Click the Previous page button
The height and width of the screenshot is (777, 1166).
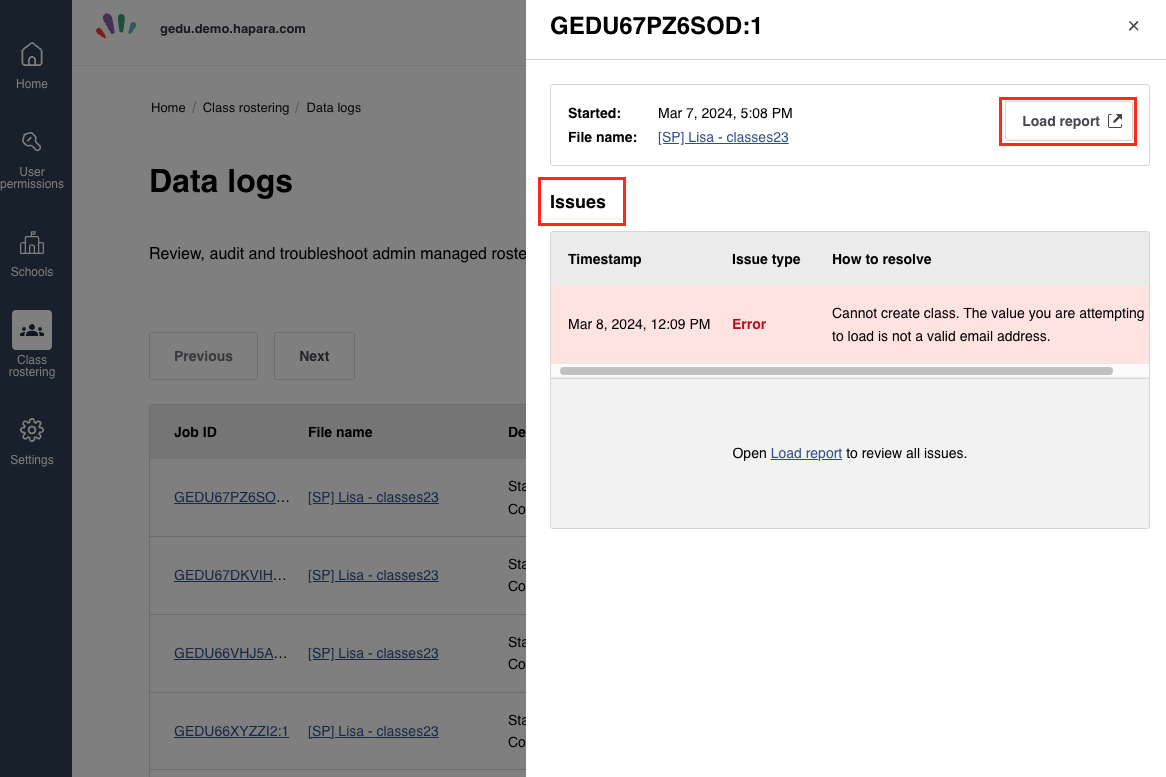click(203, 356)
